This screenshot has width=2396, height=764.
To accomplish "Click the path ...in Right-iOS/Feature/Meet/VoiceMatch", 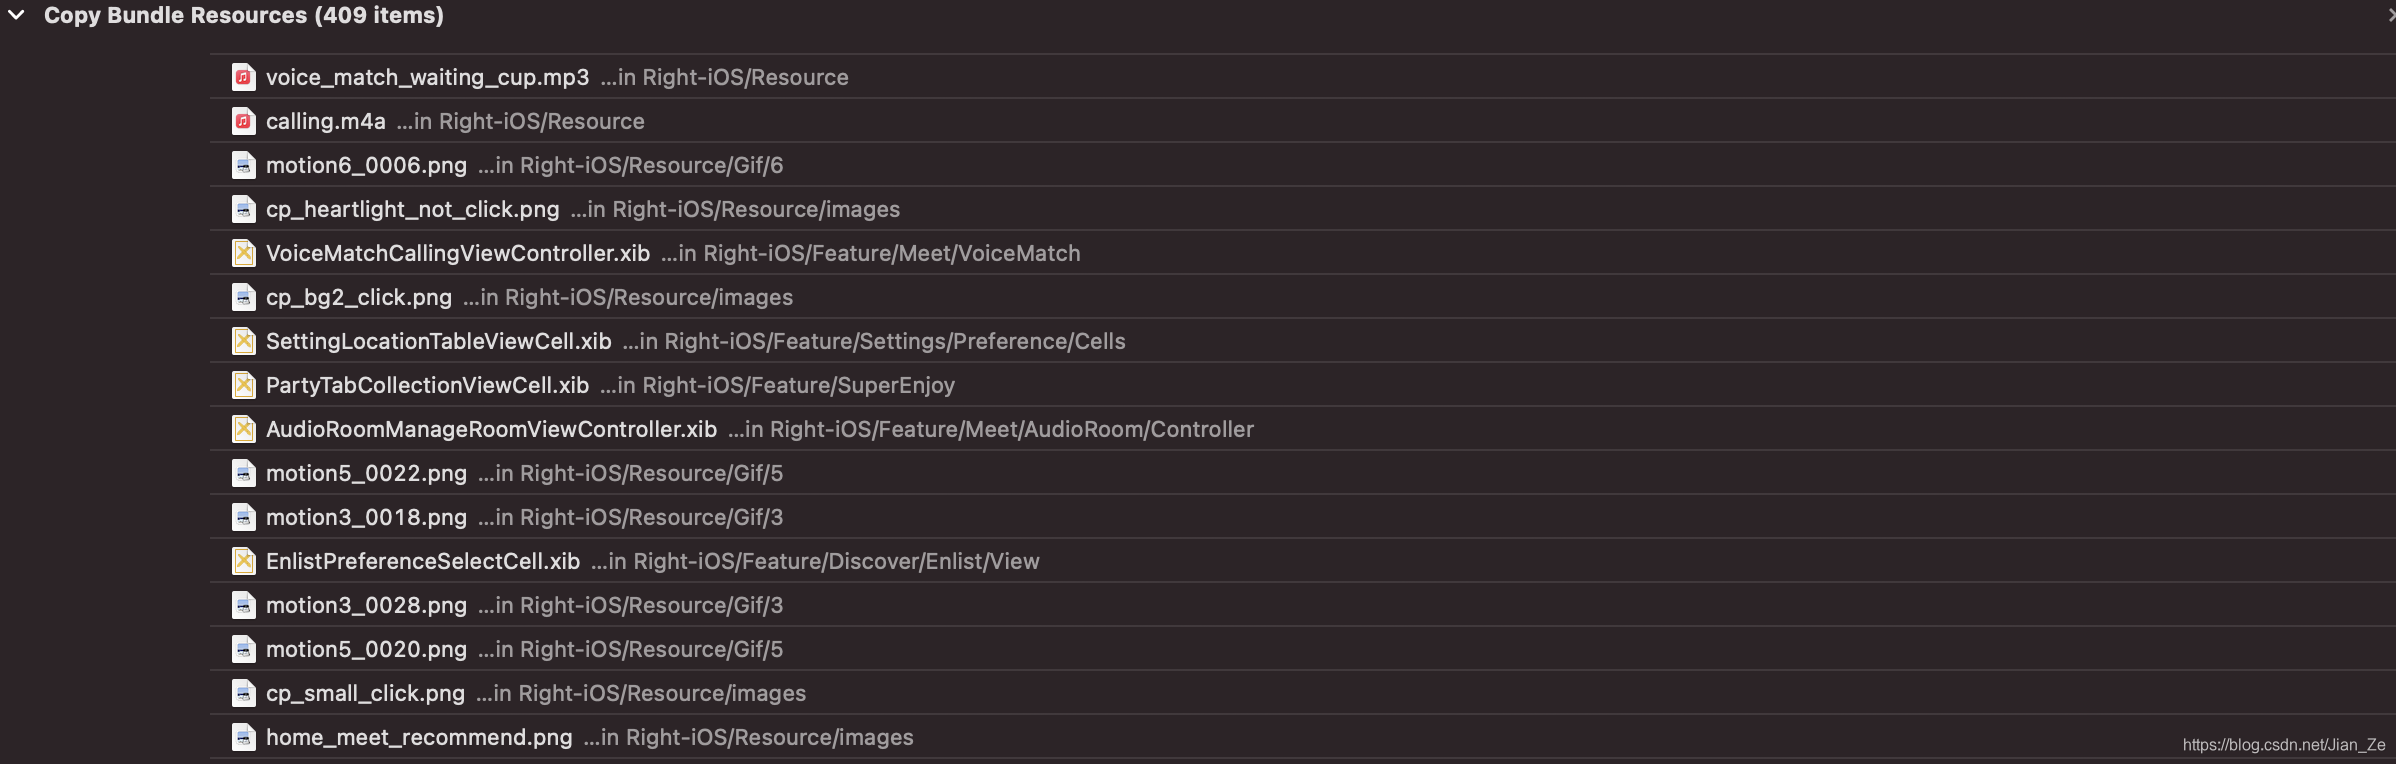I will [x=871, y=254].
